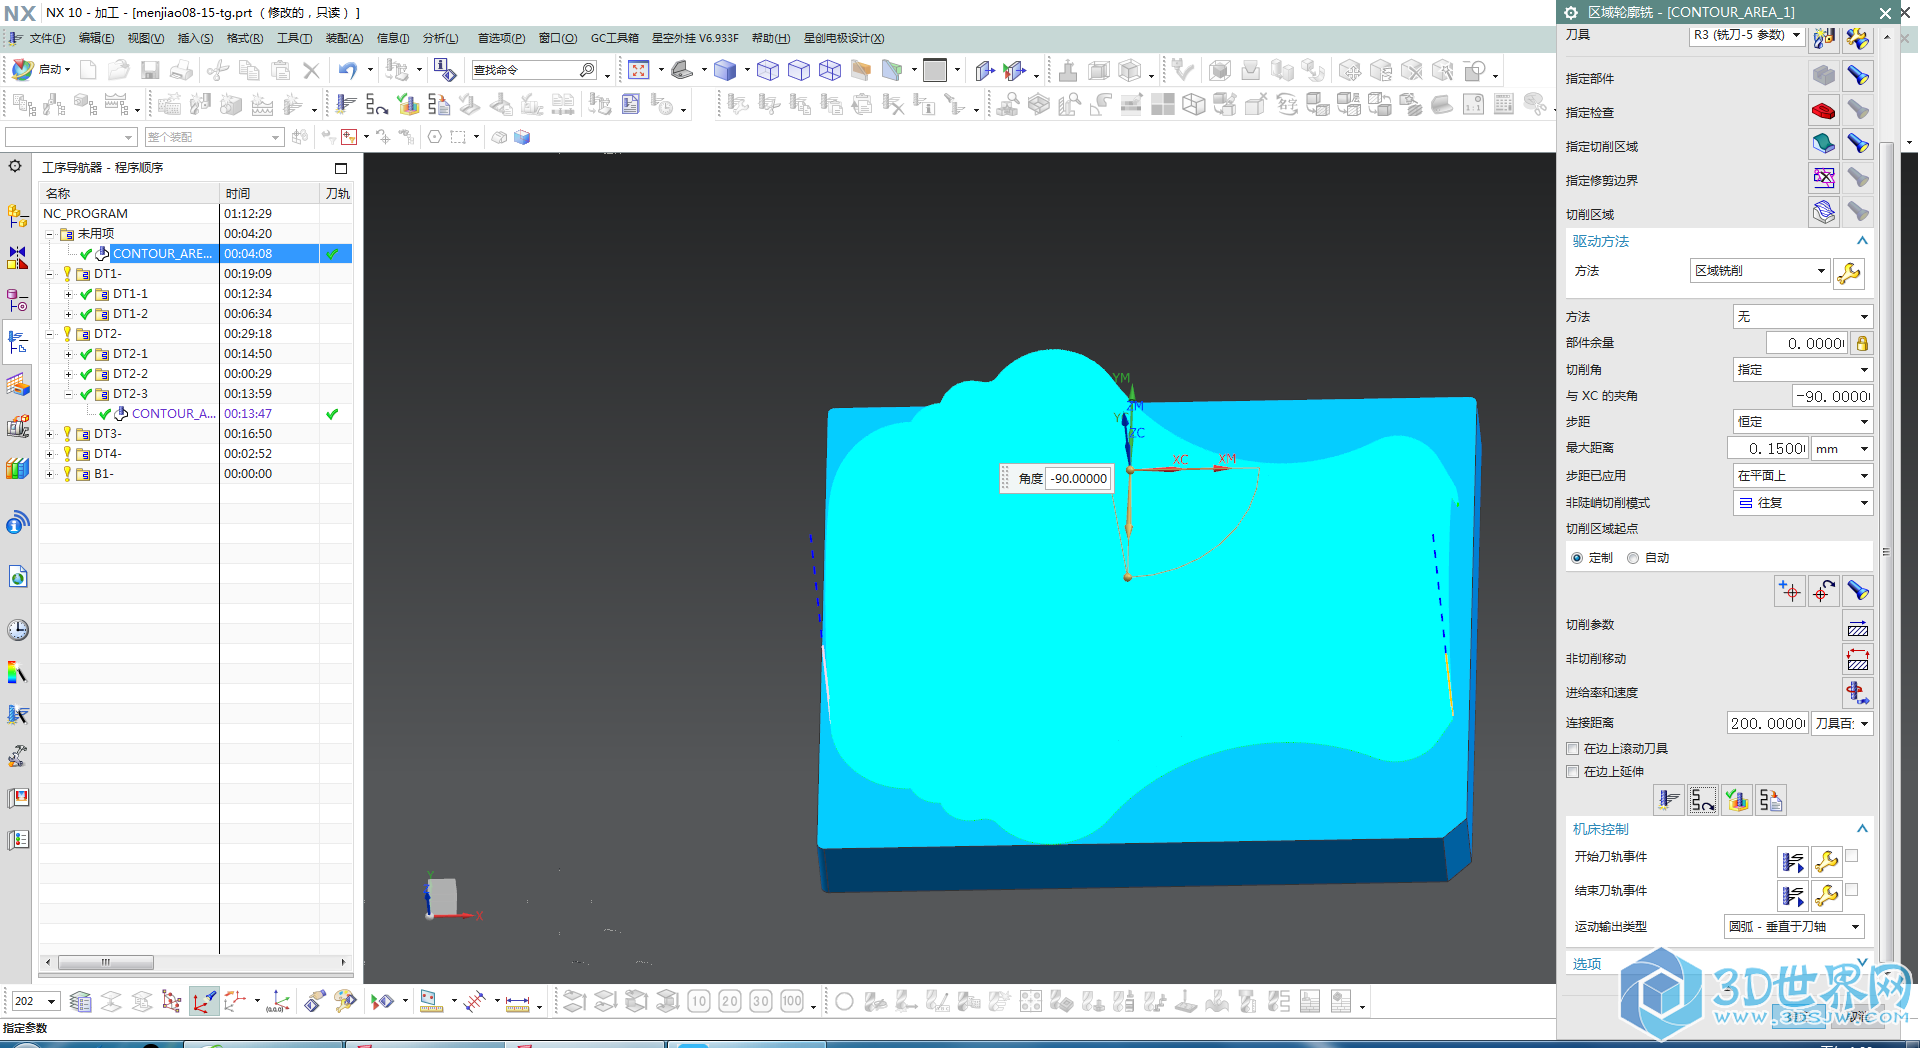The height and width of the screenshot is (1048, 1920).
Task: Click the part stock lock icon
Action: (1862, 343)
